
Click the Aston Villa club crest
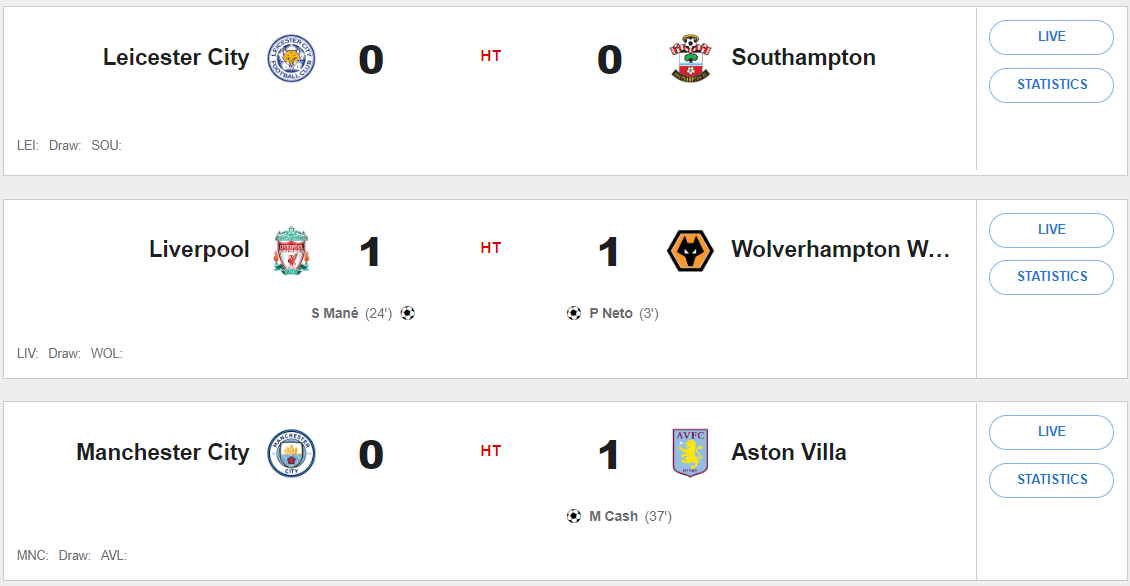tap(690, 453)
